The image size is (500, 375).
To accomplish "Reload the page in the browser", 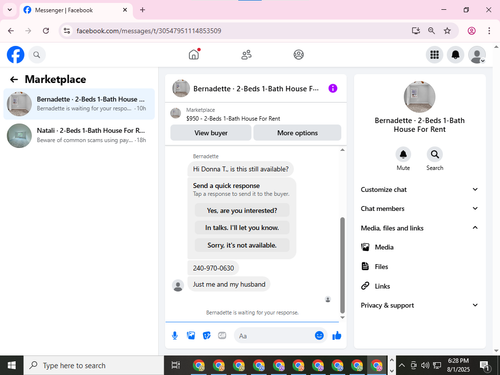I will pyautogui.click(x=46, y=31).
